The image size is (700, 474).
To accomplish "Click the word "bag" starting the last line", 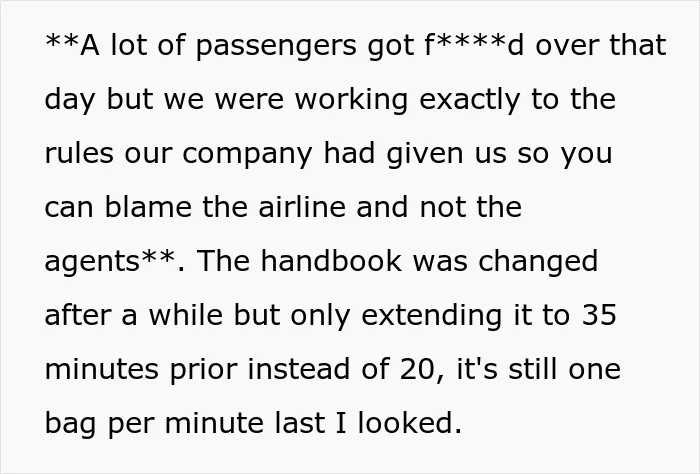I will [70, 424].
